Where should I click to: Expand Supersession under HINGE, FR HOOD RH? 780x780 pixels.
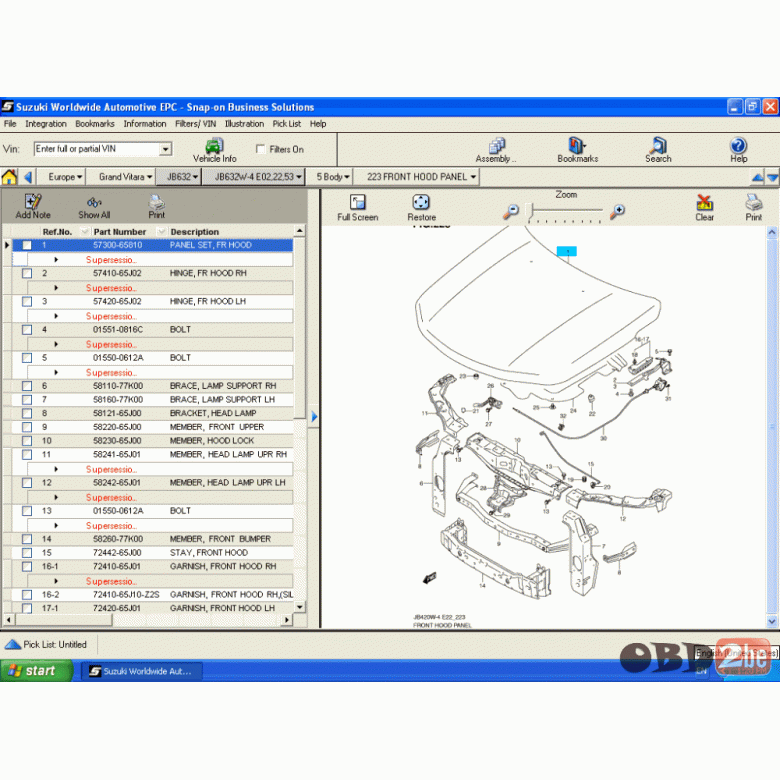[x=56, y=288]
